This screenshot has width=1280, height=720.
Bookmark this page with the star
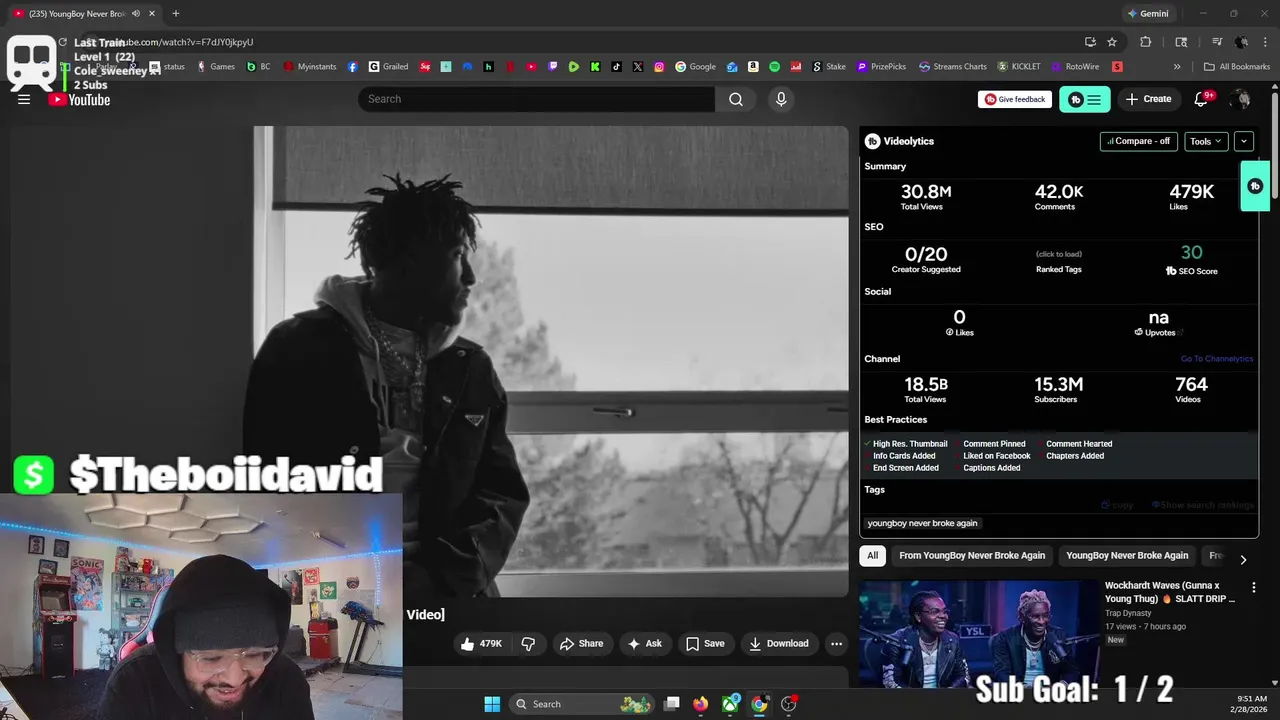[x=1112, y=42]
